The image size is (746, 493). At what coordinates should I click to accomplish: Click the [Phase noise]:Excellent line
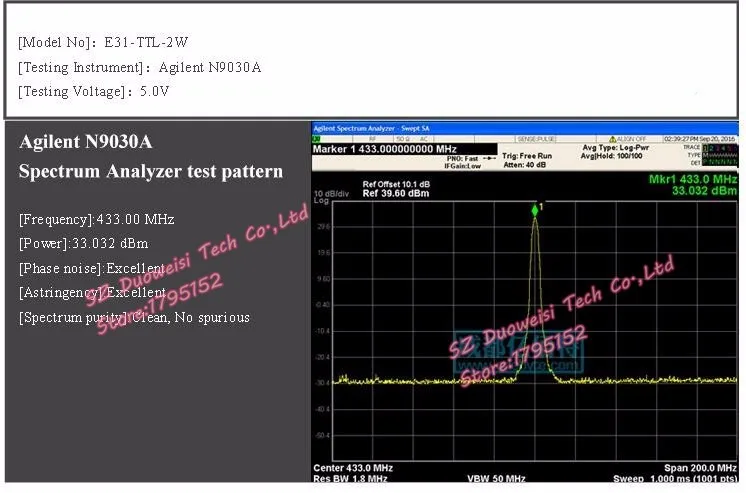click(x=92, y=268)
